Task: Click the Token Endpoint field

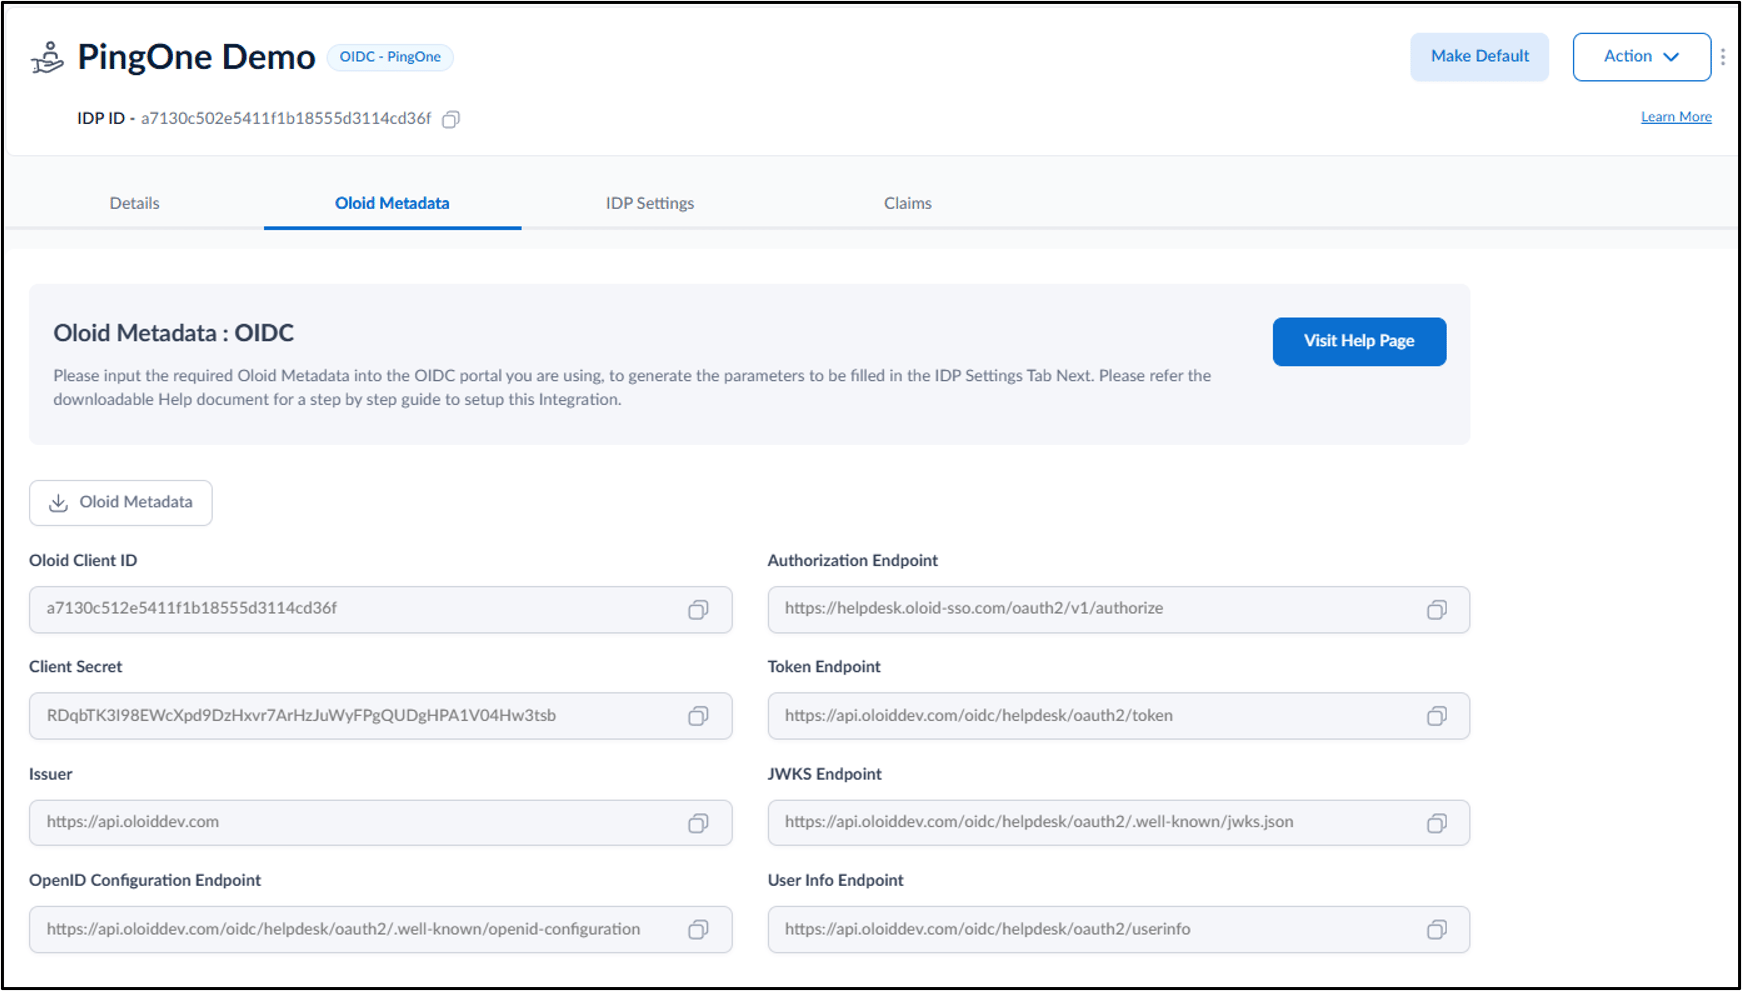Action: [1118, 716]
